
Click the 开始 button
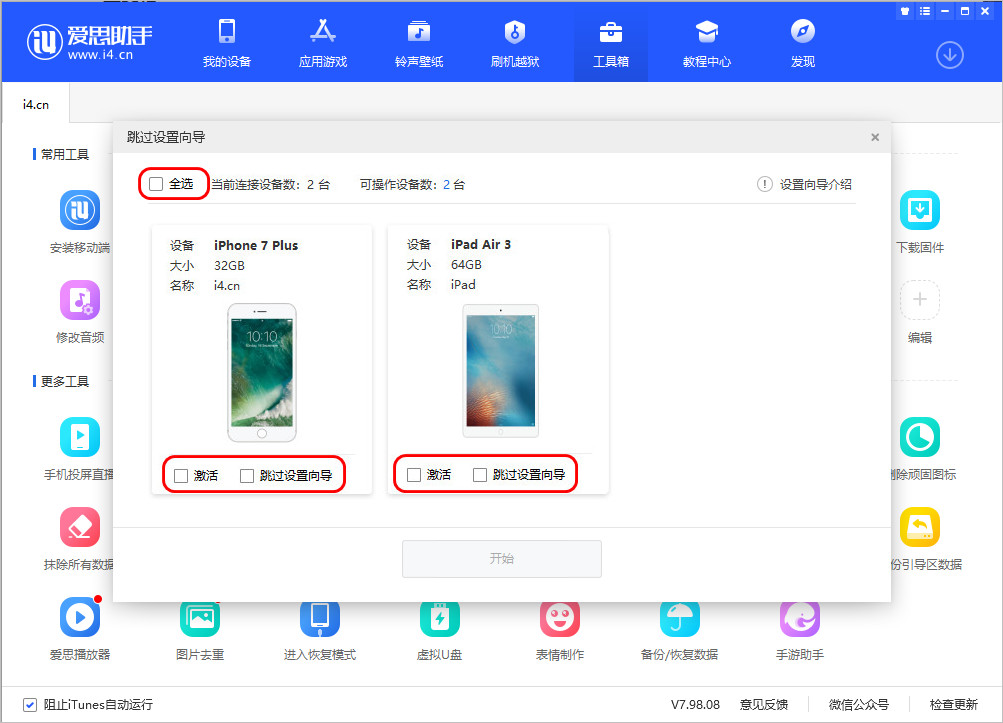click(502, 559)
